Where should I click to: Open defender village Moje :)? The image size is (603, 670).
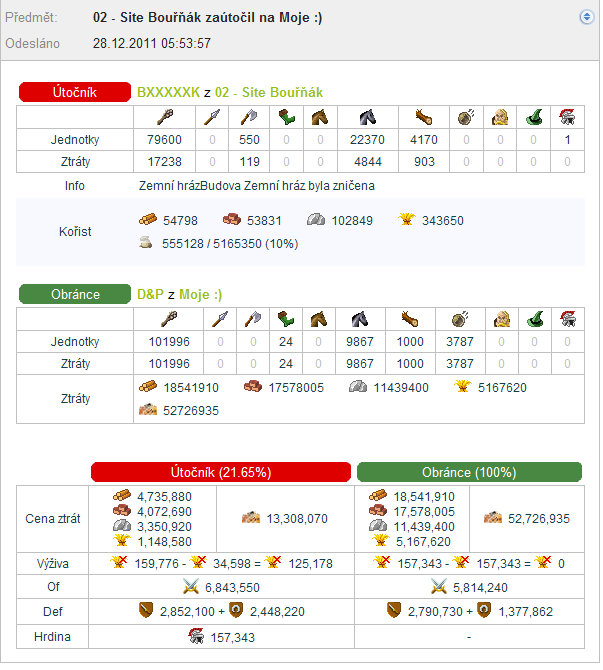coord(200,294)
